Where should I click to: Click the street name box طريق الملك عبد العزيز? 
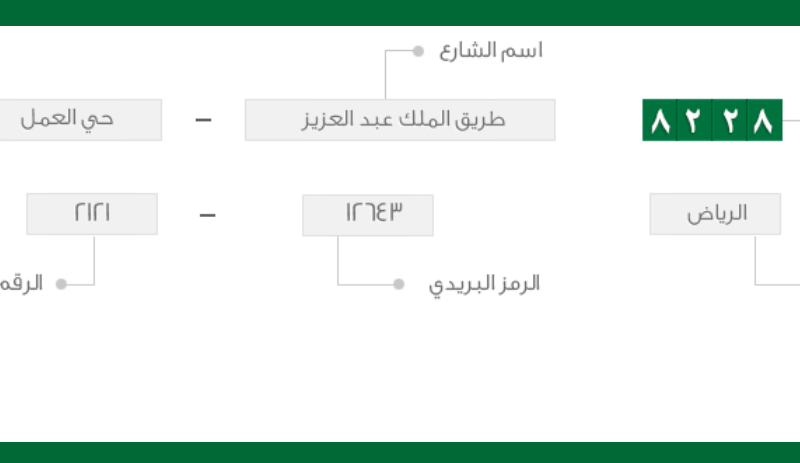click(400, 120)
